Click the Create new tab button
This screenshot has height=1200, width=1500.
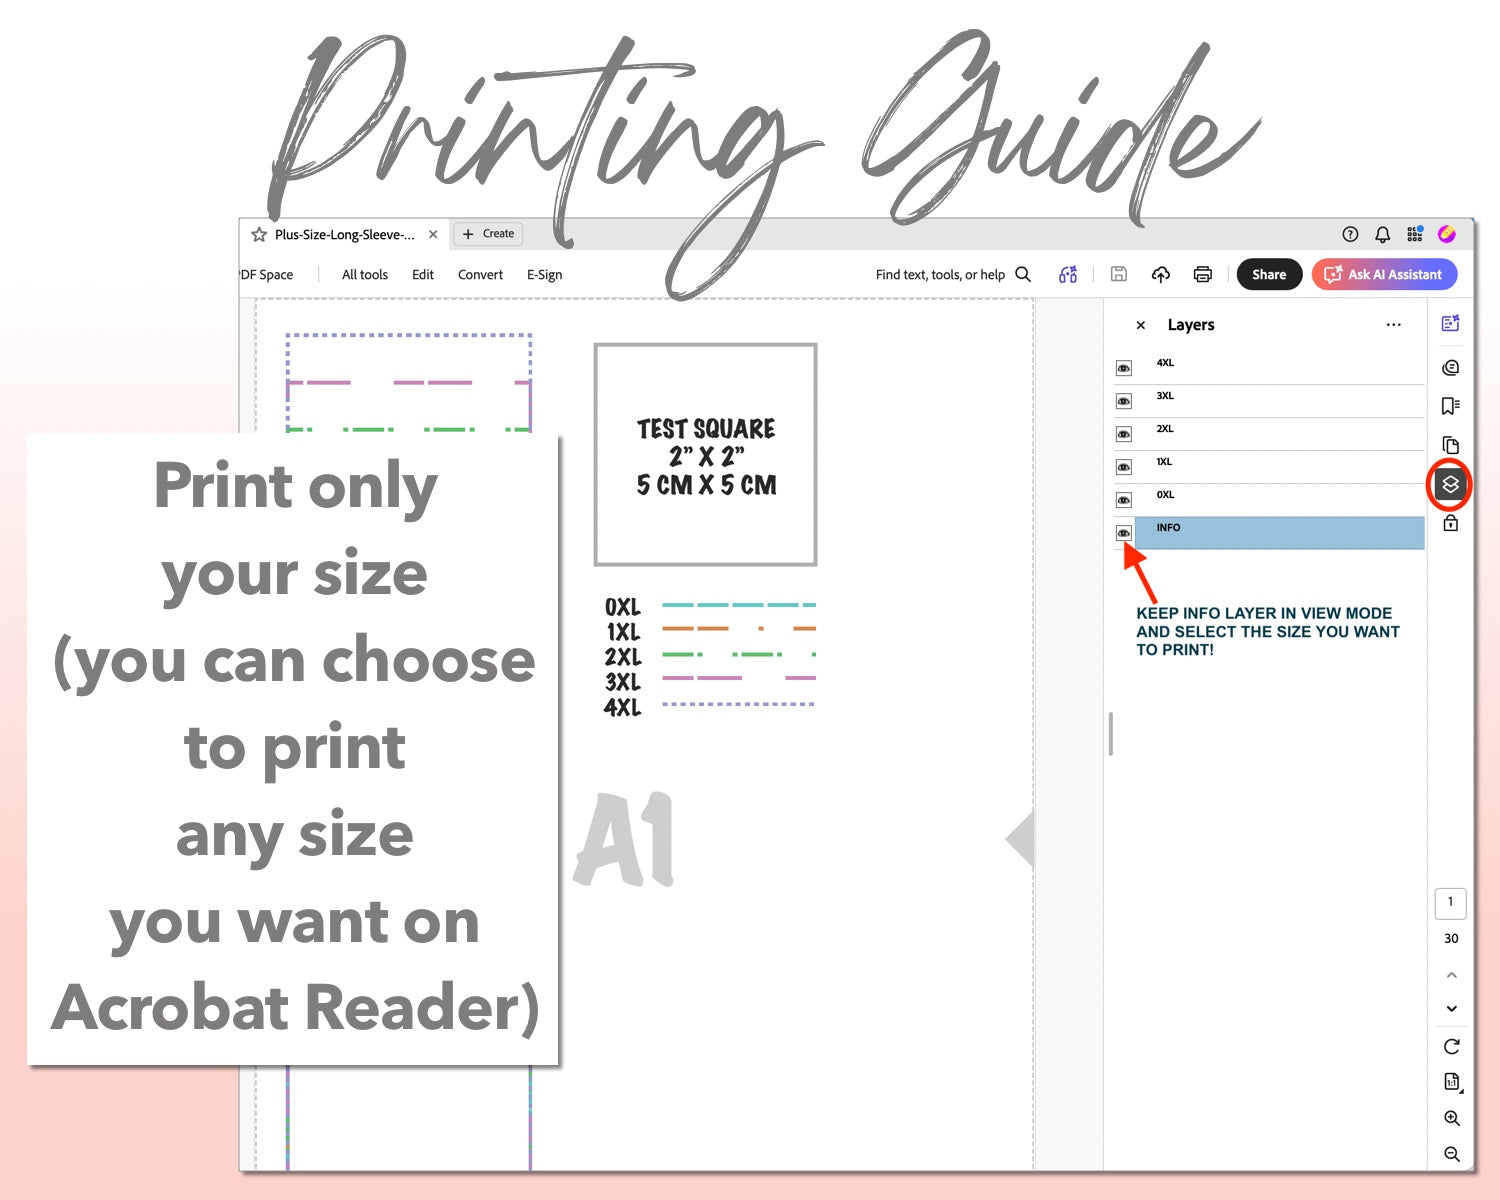488,234
